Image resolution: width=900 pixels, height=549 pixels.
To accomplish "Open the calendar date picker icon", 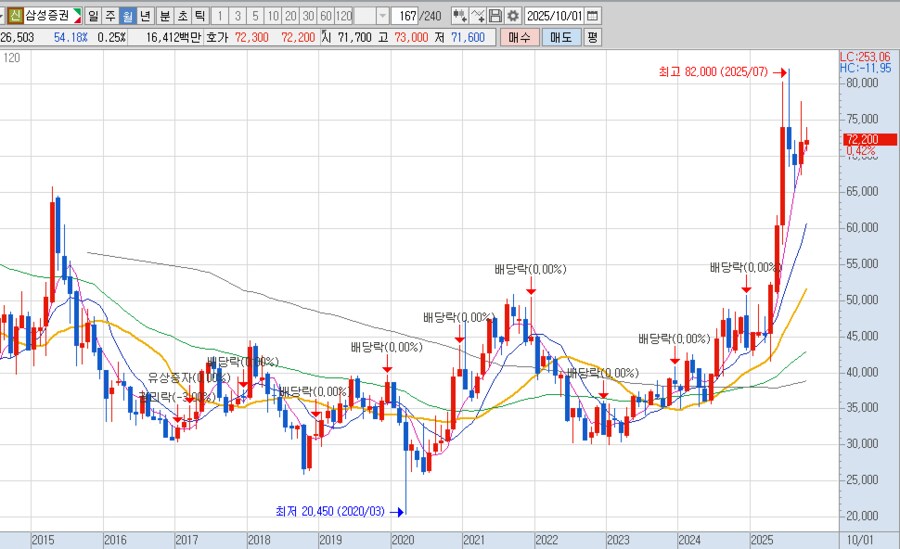I will coord(592,16).
